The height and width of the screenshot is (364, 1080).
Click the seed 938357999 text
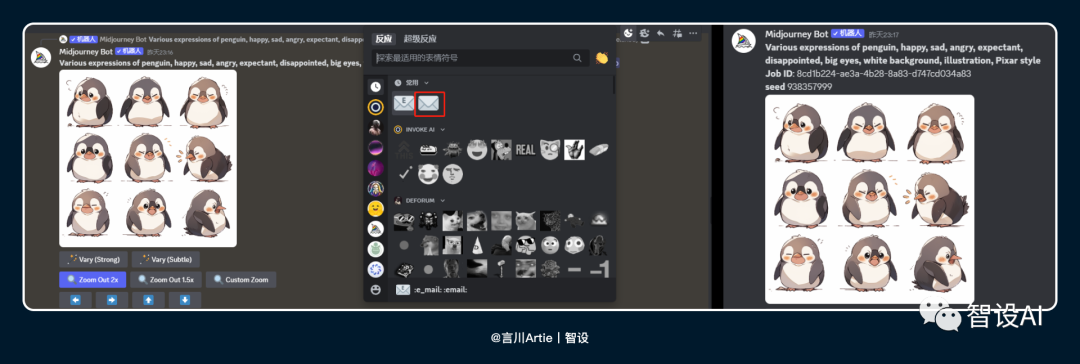(798, 87)
